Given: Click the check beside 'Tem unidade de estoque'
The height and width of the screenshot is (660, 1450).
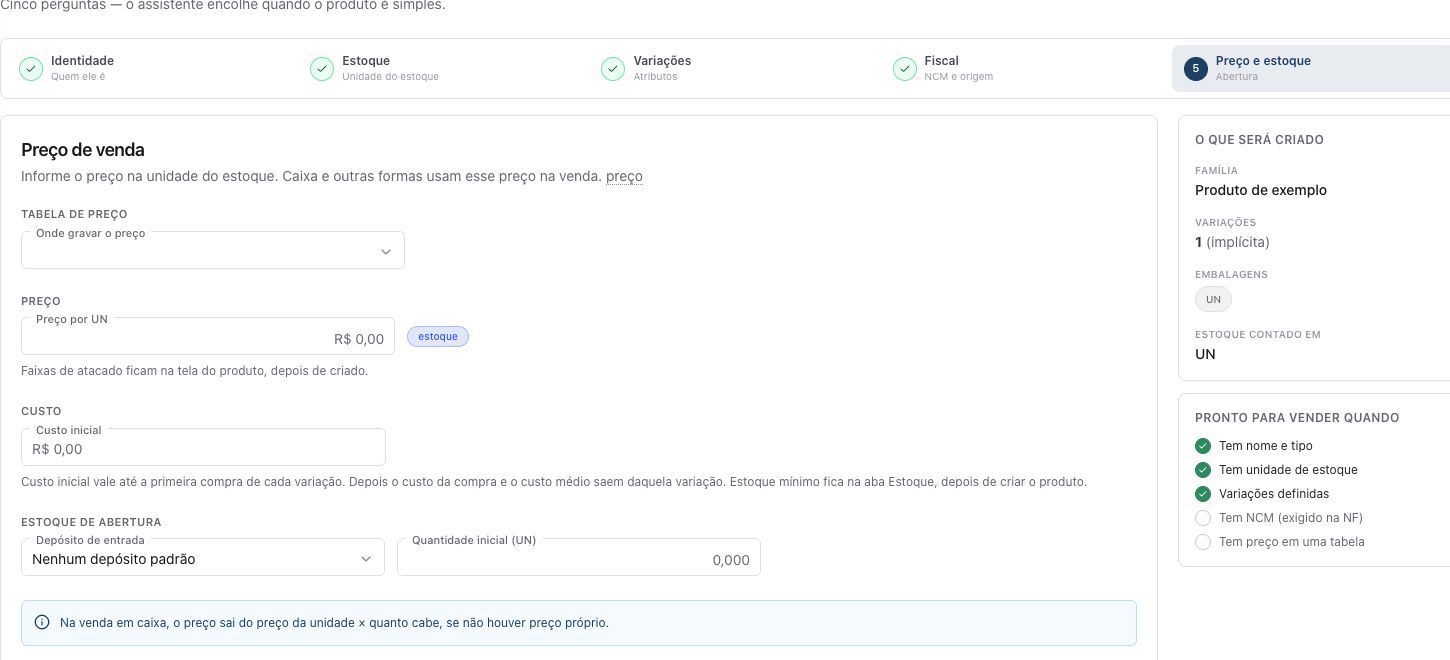Looking at the screenshot, I should click(x=1203, y=470).
